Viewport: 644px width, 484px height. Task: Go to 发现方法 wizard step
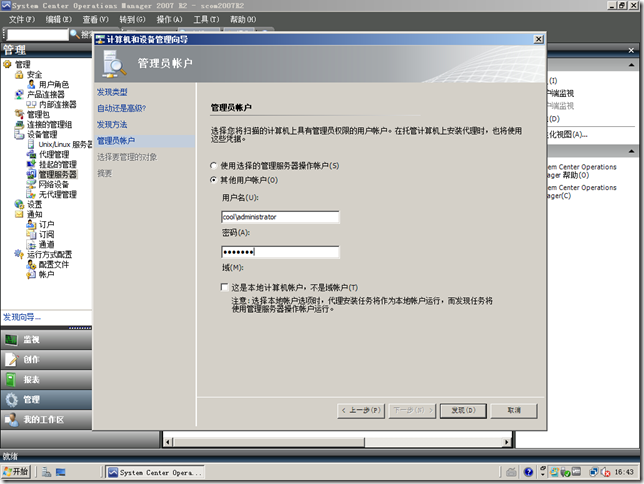pos(112,124)
